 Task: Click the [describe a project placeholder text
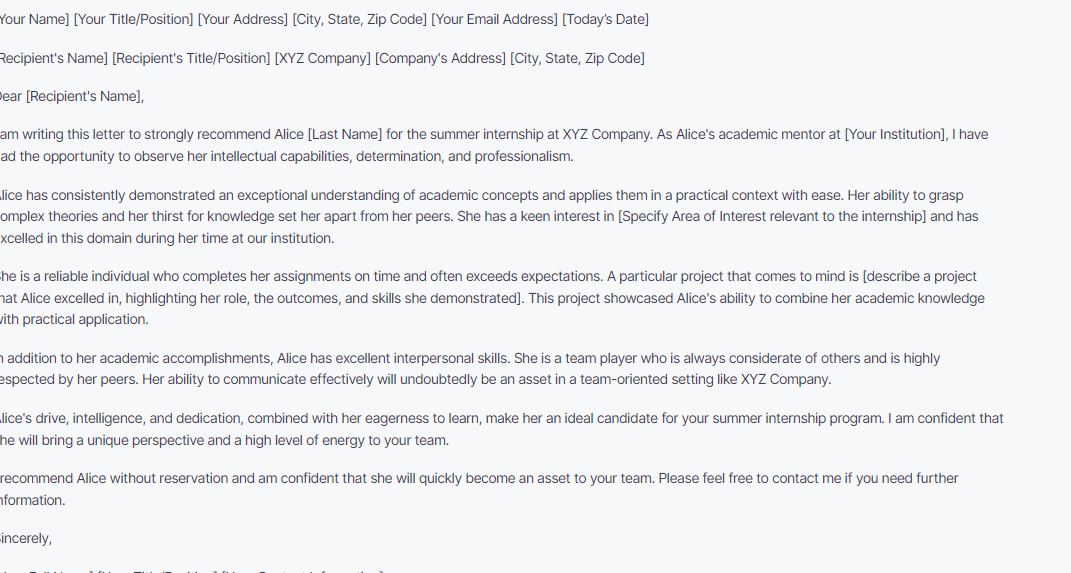(x=919, y=277)
